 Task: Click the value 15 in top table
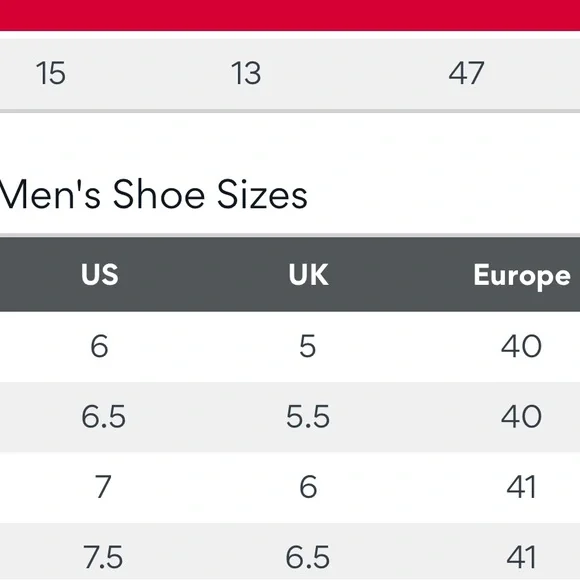[x=51, y=73]
